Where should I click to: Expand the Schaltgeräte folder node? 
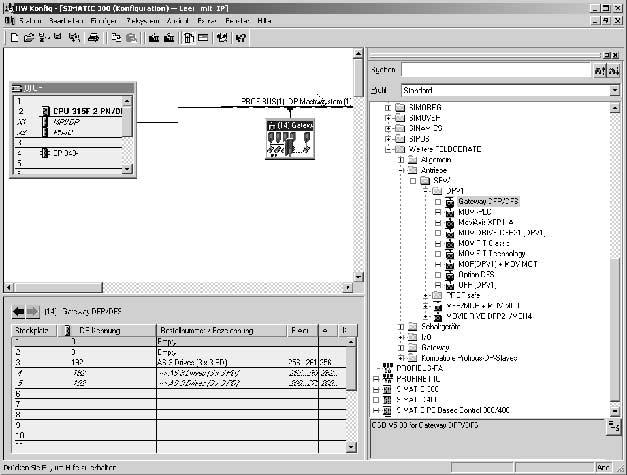pyautogui.click(x=401, y=327)
